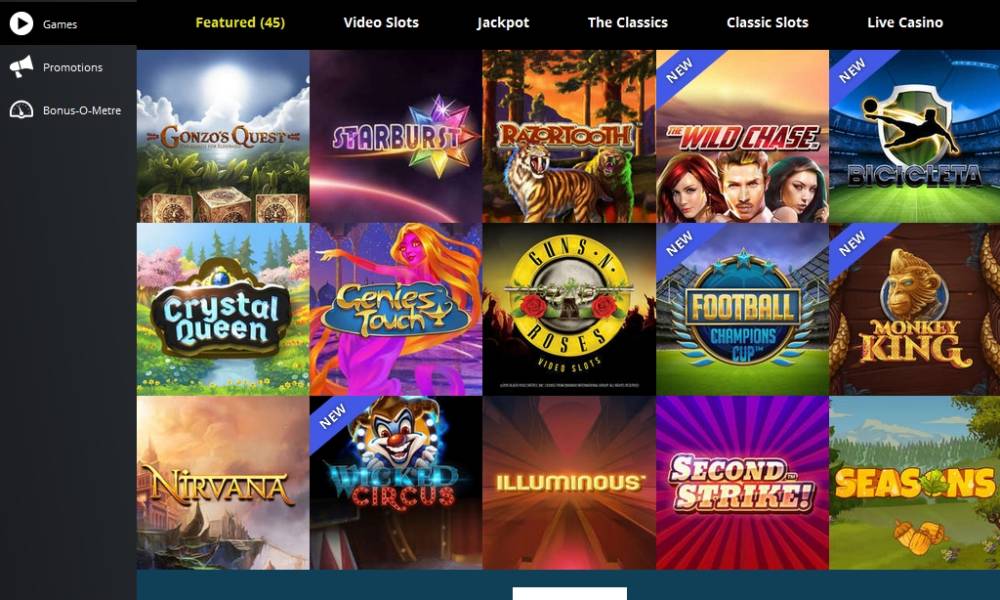Viewport: 1000px width, 600px height.
Task: Open the Featured (45) tab
Action: (240, 22)
